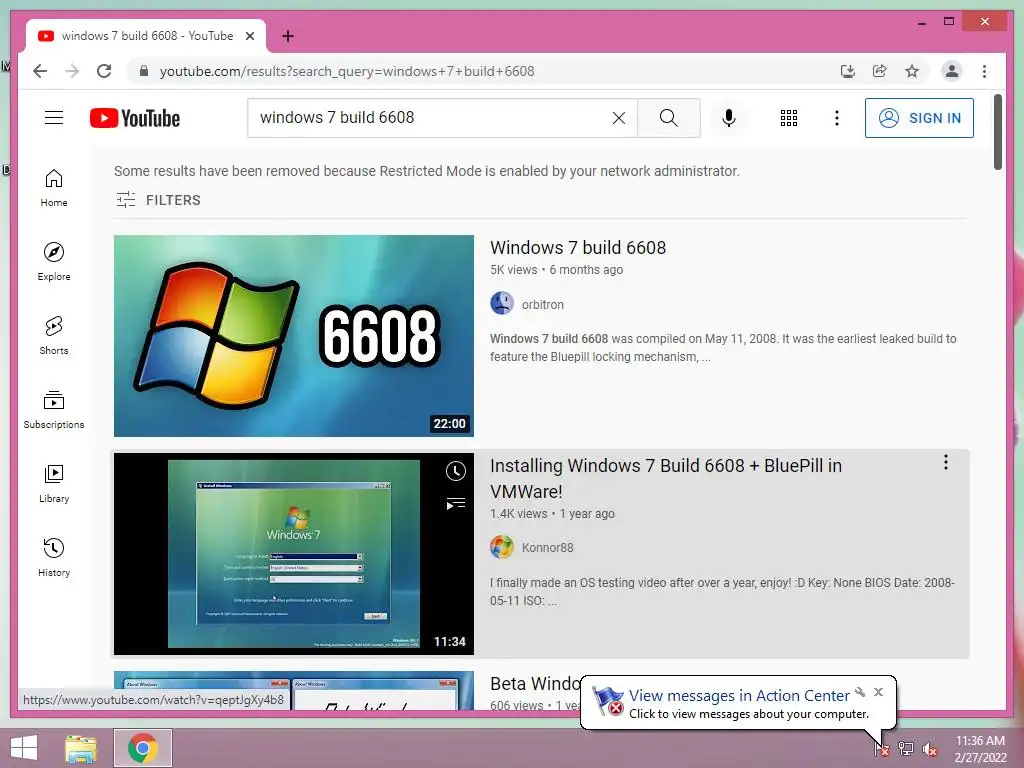
Task: Click the SIGN IN button
Action: [919, 118]
